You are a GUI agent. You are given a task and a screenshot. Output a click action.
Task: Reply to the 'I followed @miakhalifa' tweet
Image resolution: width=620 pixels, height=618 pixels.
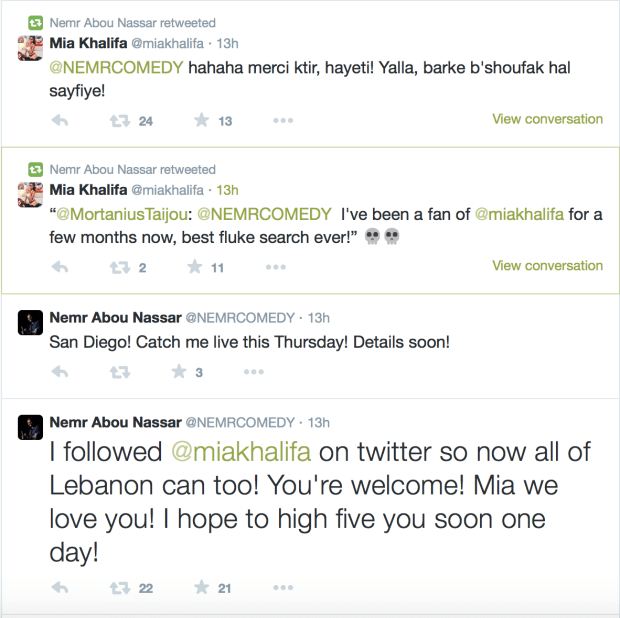[59, 588]
